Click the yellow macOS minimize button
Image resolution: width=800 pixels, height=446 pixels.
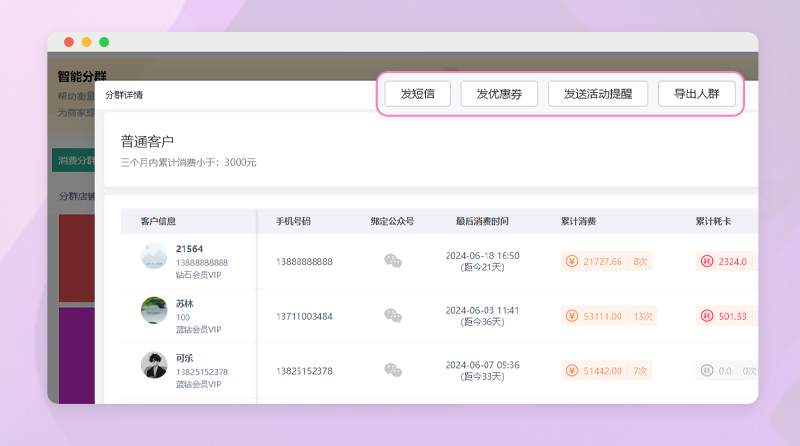coord(86,42)
